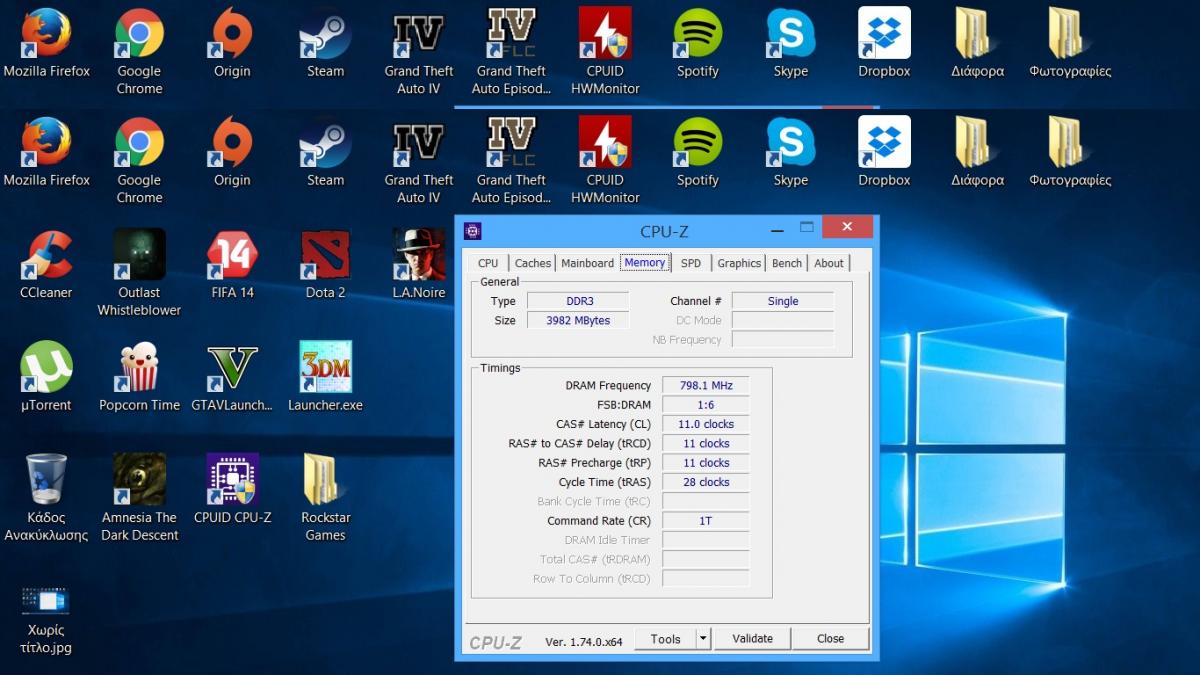
Task: Select the Command Rate value 1T
Action: [x=705, y=521]
